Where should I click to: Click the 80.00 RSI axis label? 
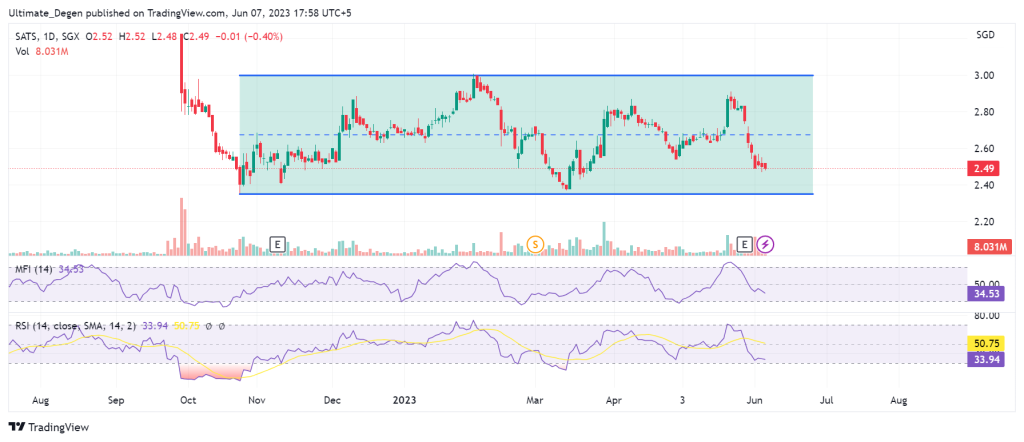[x=987, y=315]
